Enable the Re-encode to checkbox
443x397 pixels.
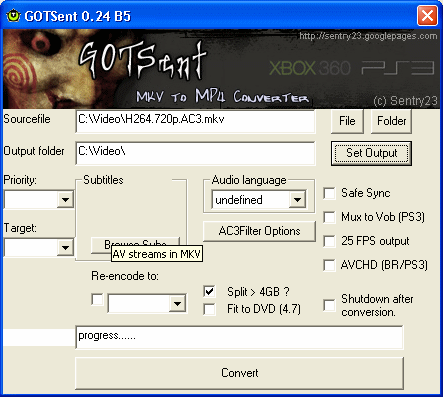pyautogui.click(x=97, y=299)
